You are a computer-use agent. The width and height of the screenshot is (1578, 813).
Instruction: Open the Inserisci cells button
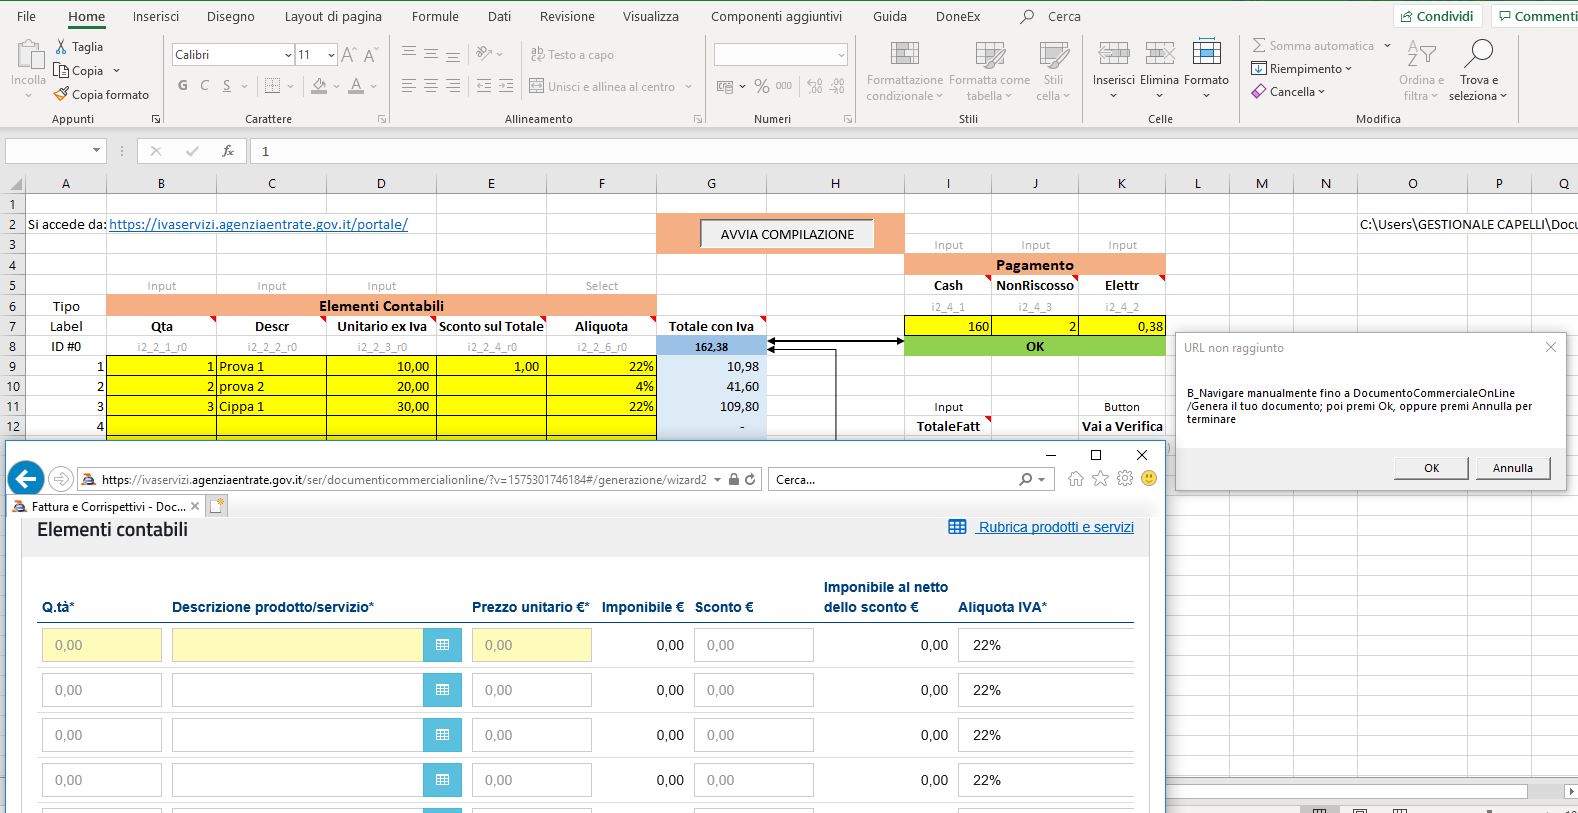tap(1113, 69)
